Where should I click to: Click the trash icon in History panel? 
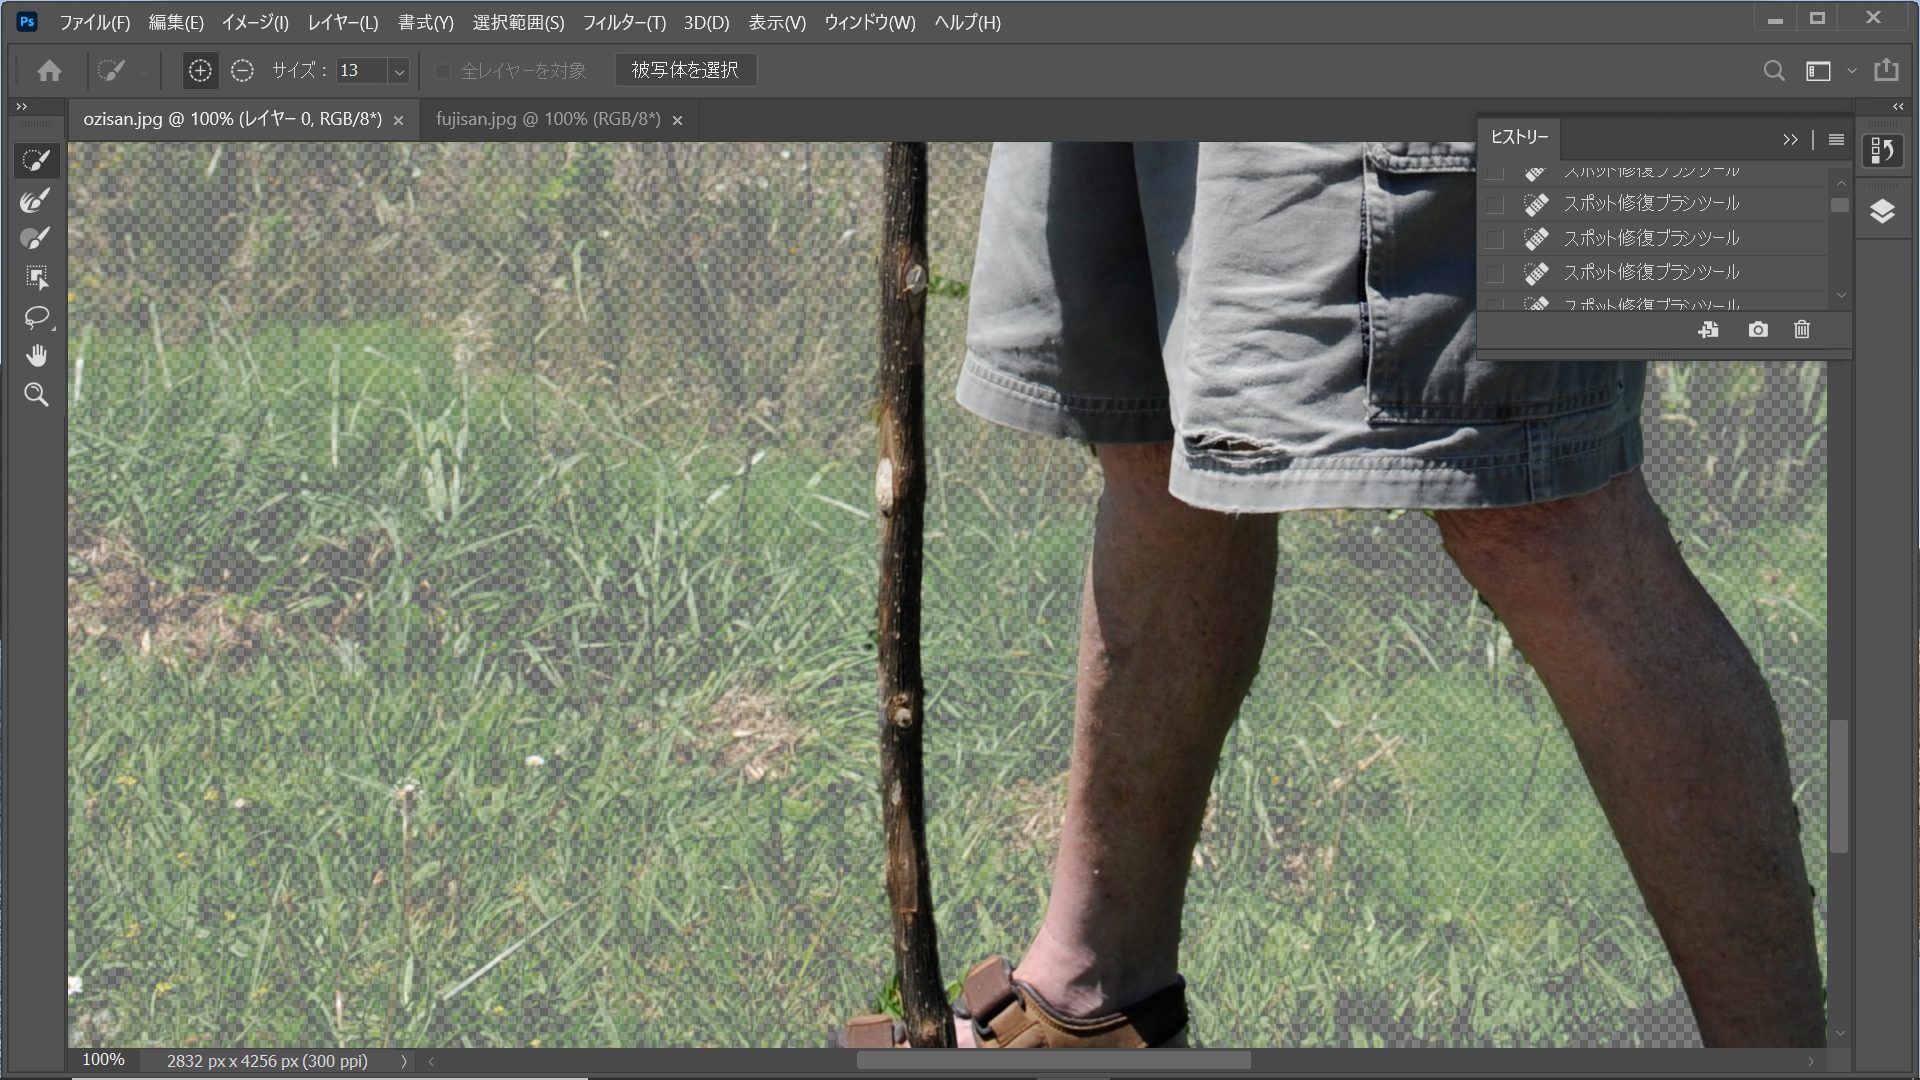coord(1802,330)
